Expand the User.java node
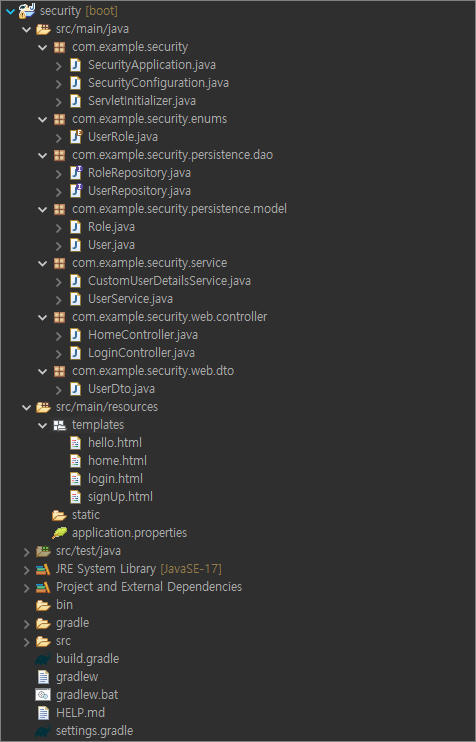Screen dimensions: 476x742 click(59, 245)
